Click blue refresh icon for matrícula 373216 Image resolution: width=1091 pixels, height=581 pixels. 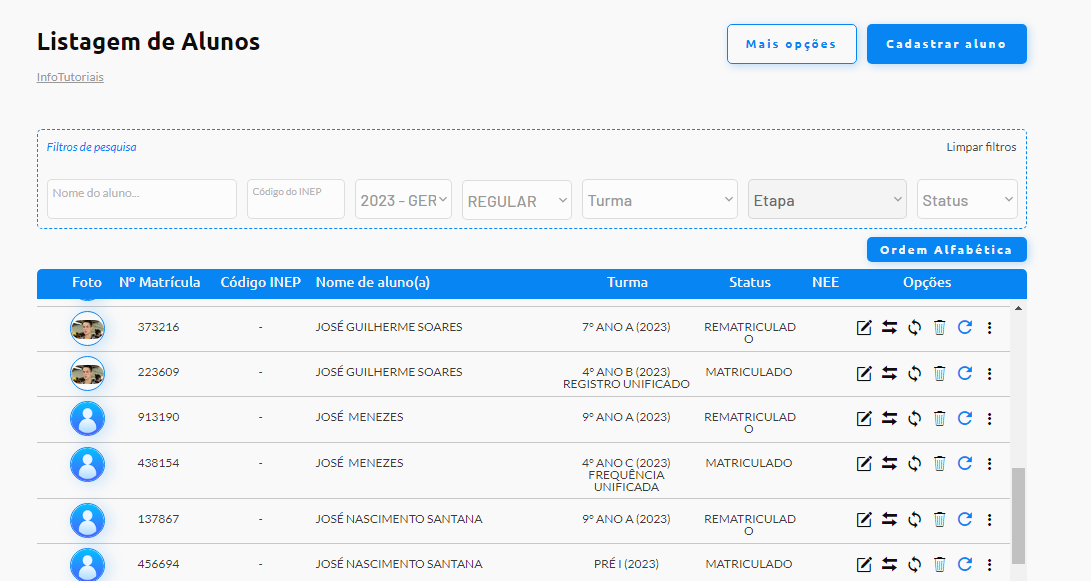tap(964, 327)
